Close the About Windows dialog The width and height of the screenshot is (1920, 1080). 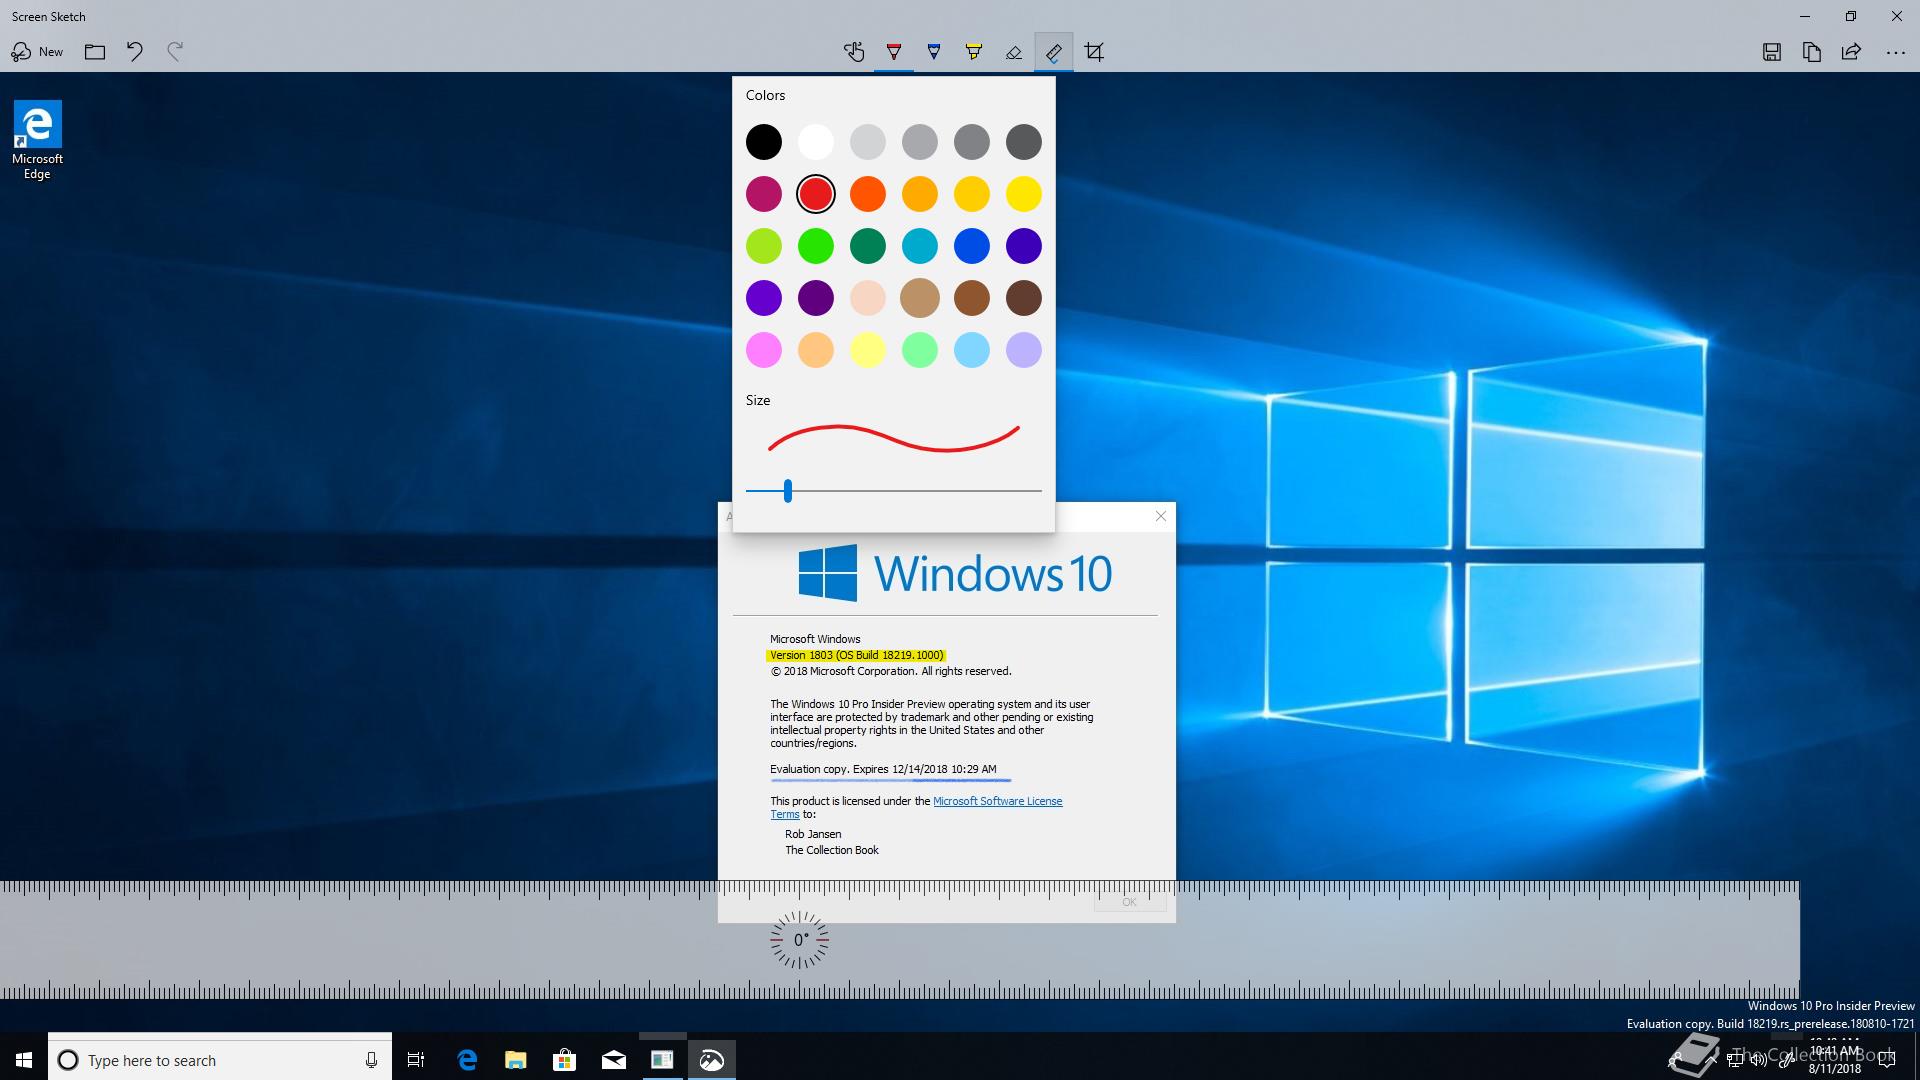coord(1161,516)
